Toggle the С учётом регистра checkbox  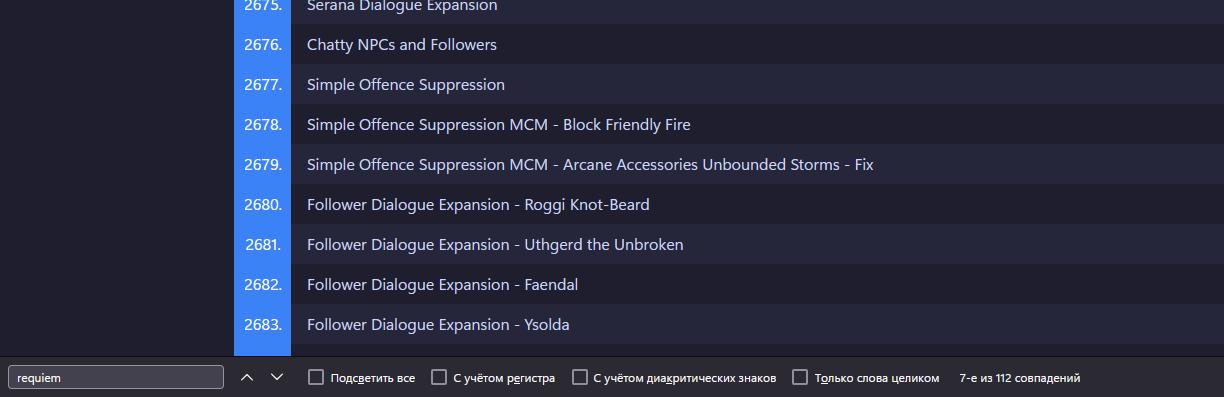click(x=439, y=377)
